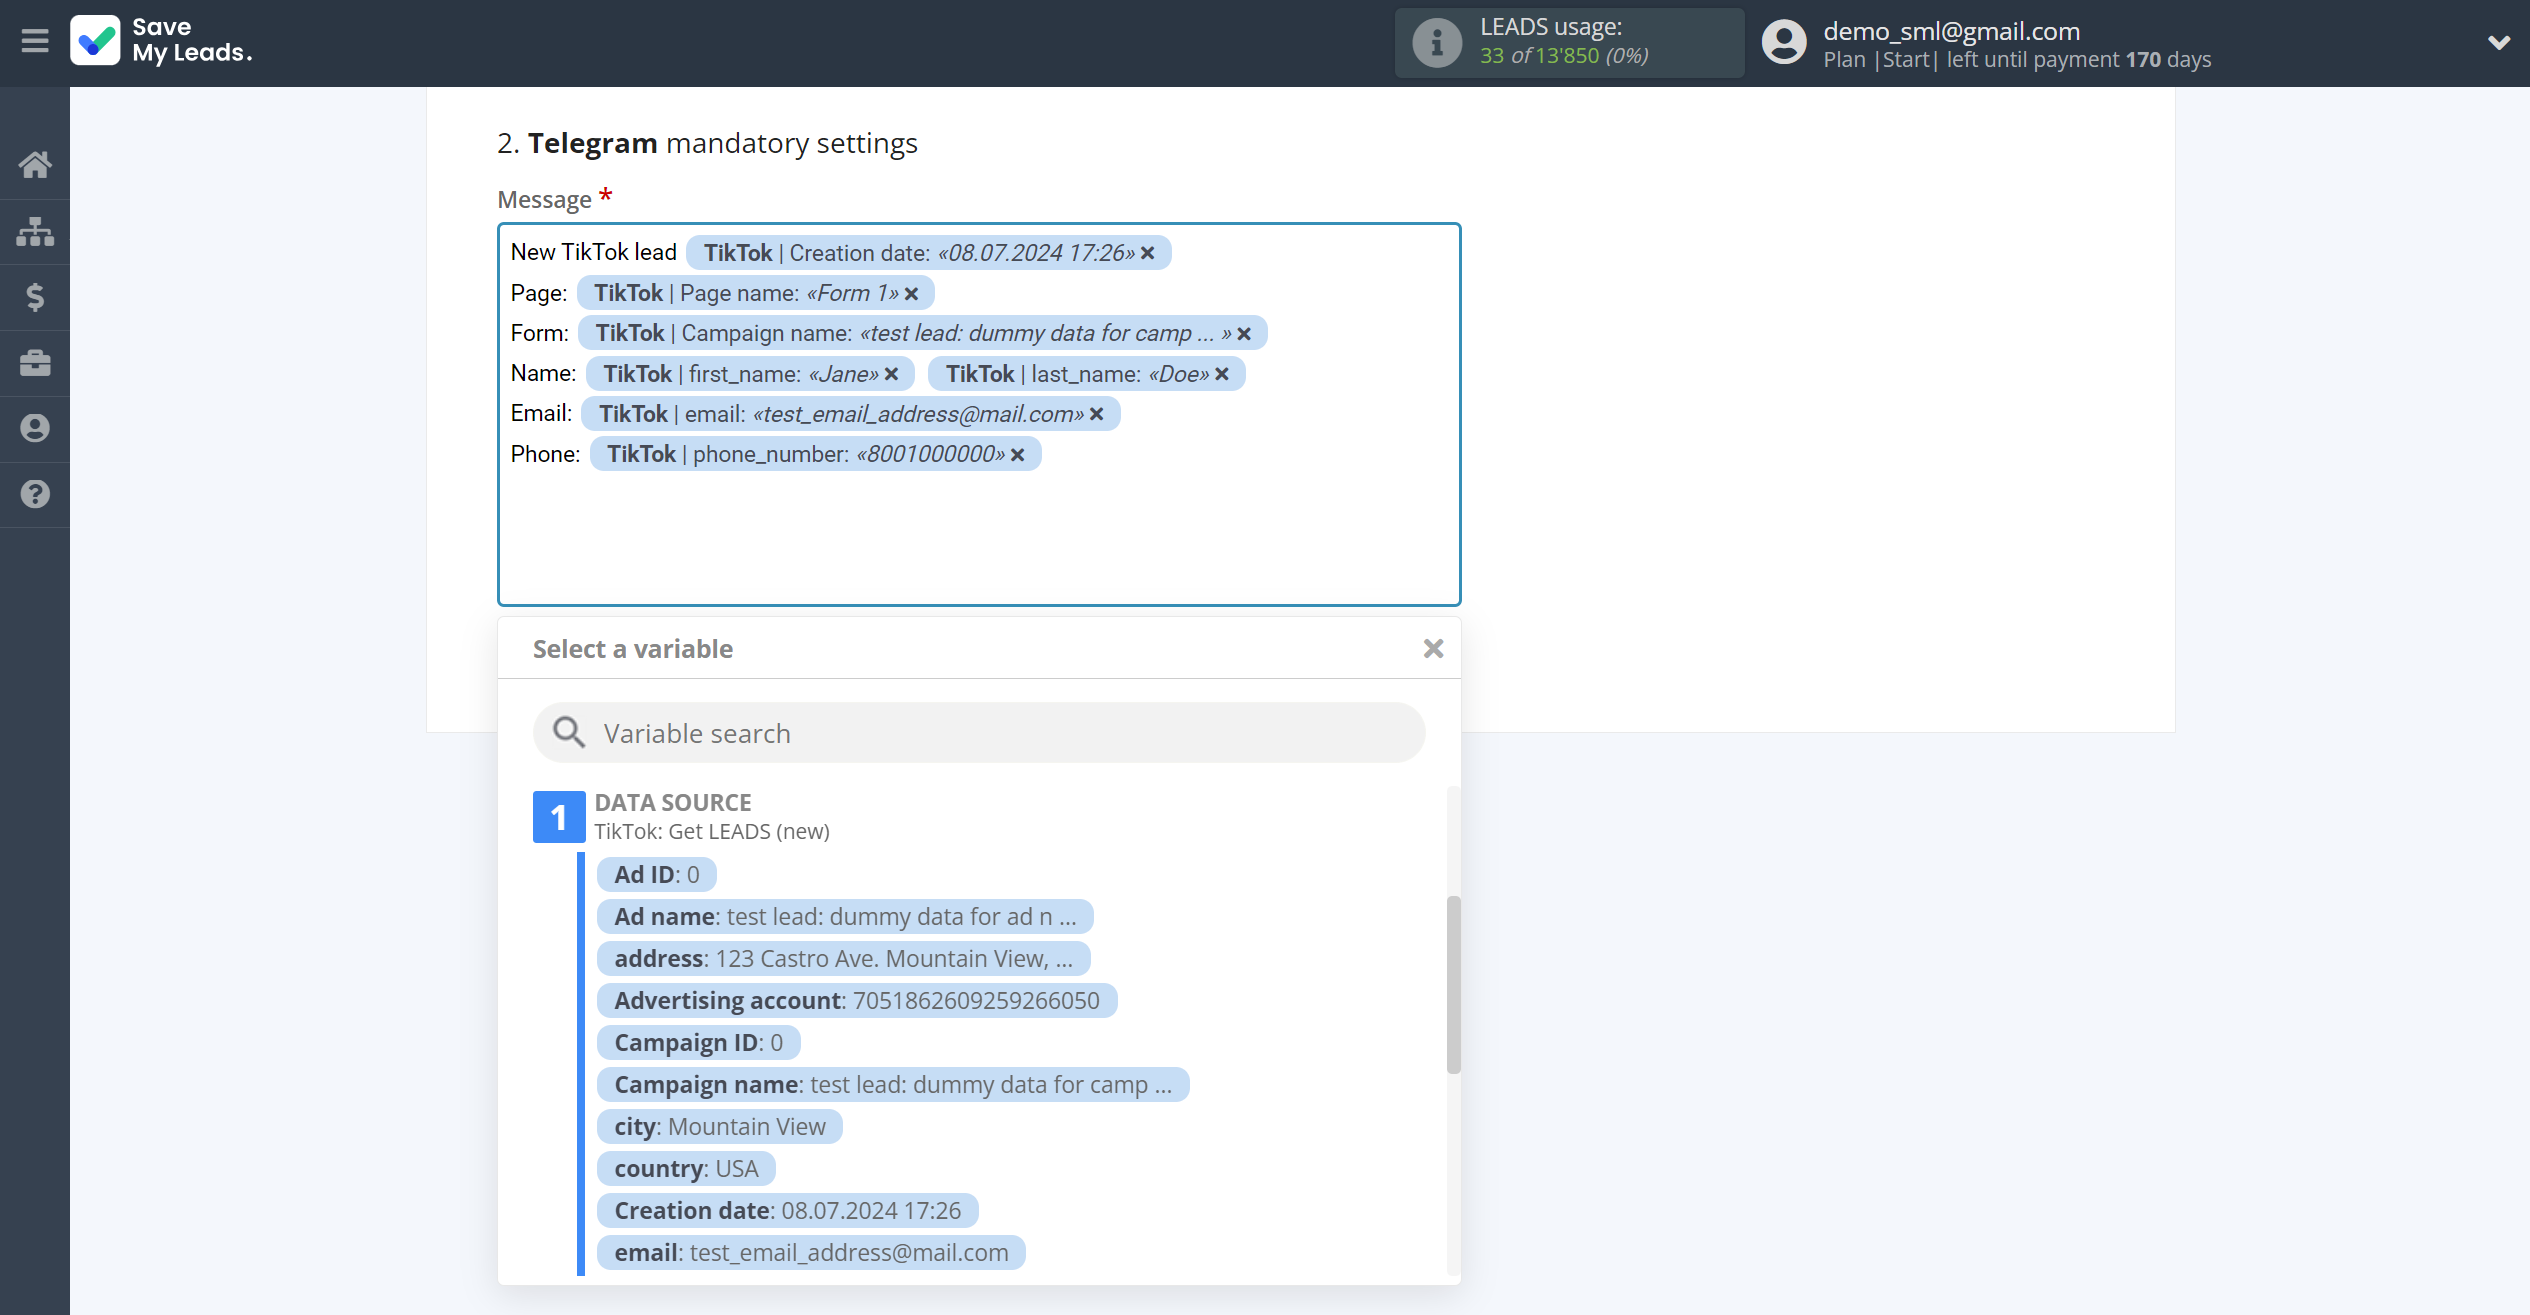Screen dimensions: 2530x1315
Task: Open the billing dollar sidebar icon
Action: [x=35, y=297]
